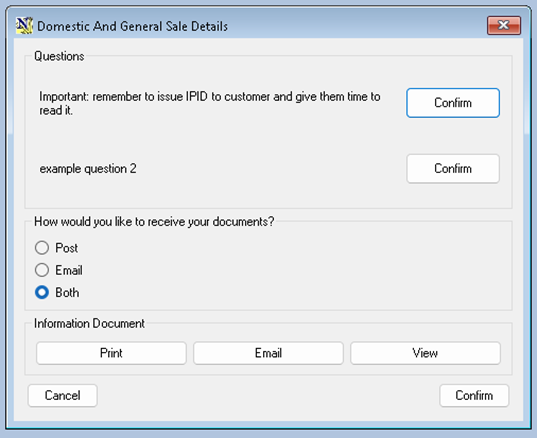Click the 'Post' option label text
Screen dimensions: 537x438
(67, 248)
